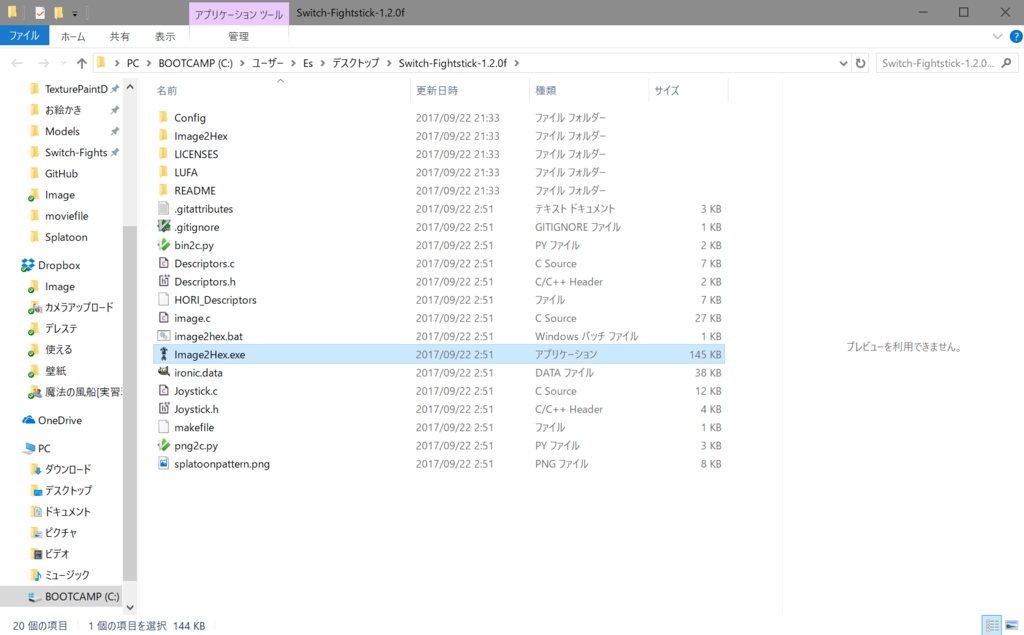Screen dimensions: 1024x635
Task: Click the LUFA folder icon
Action: tap(163, 172)
